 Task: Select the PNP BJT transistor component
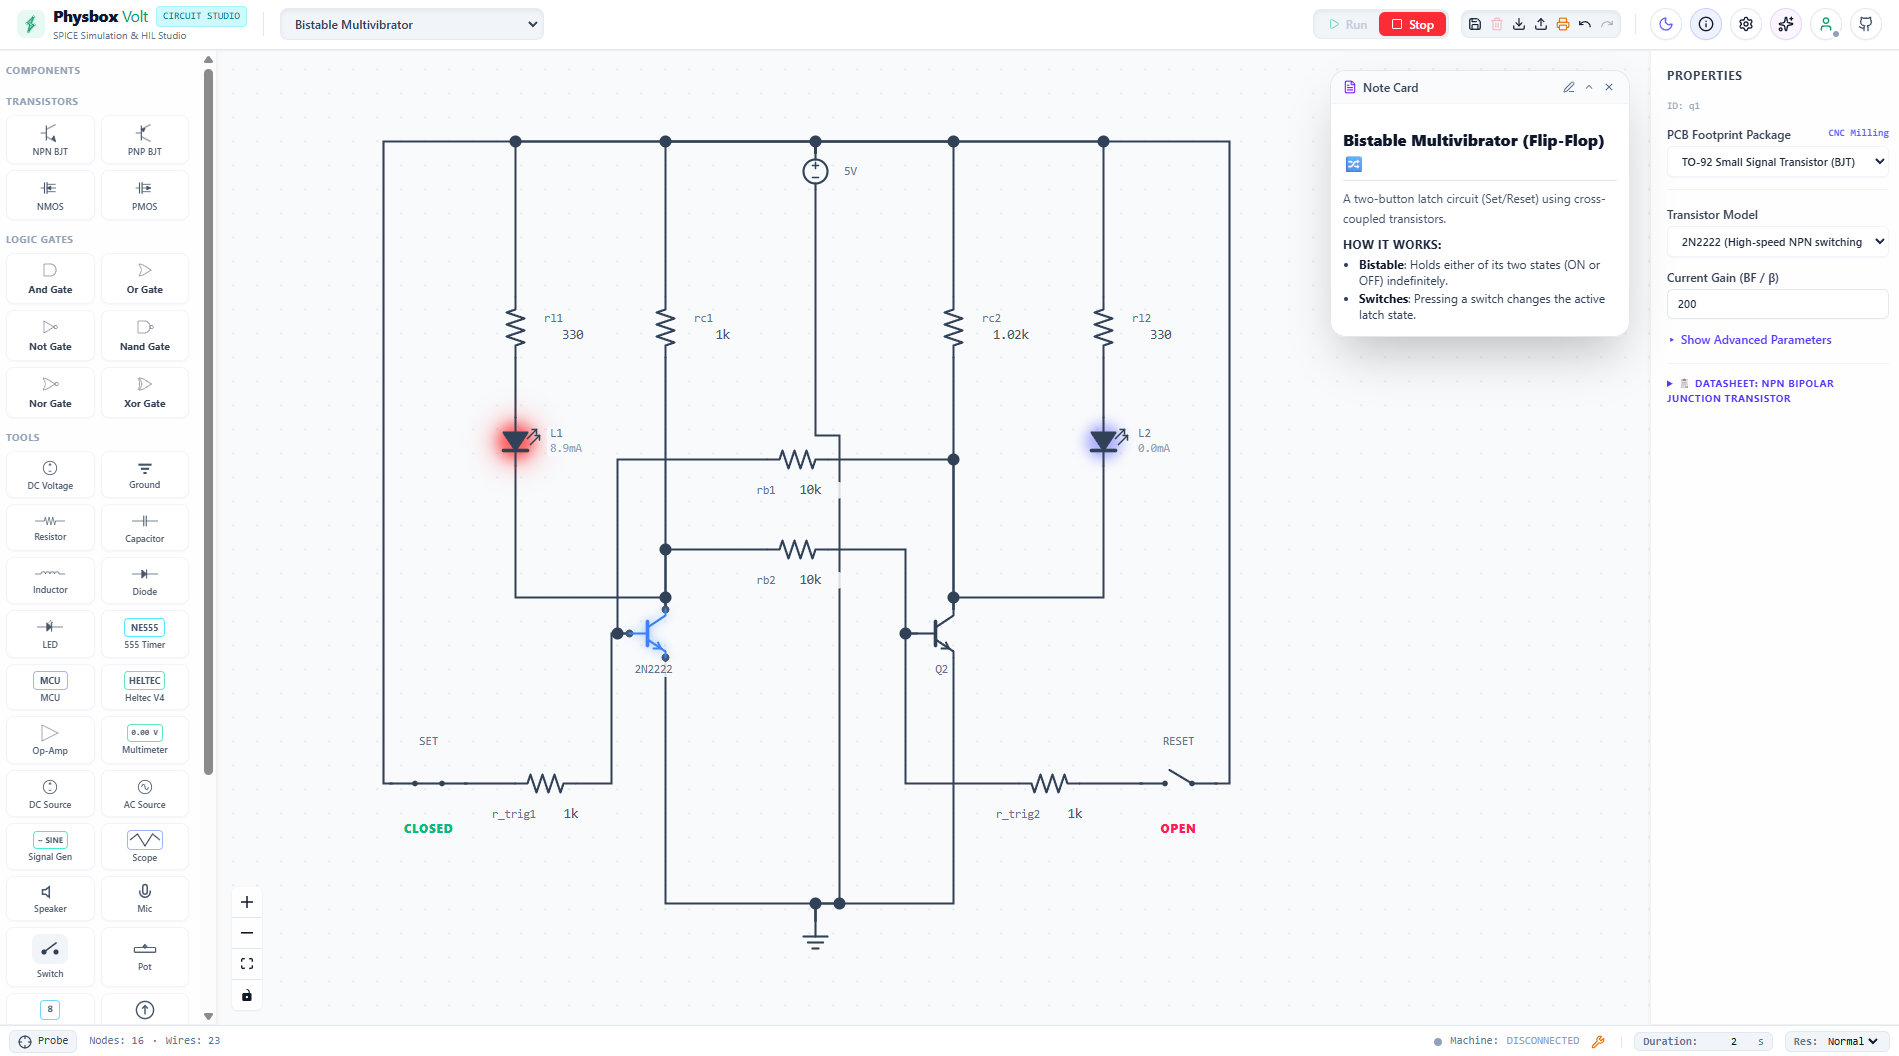click(144, 139)
